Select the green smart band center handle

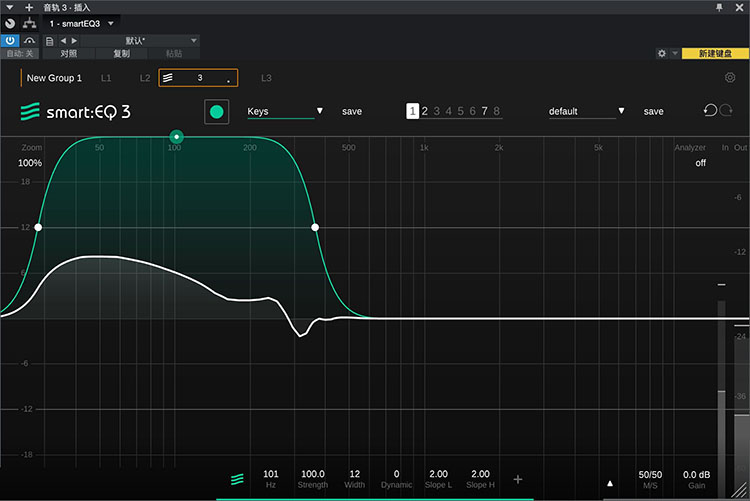click(176, 137)
